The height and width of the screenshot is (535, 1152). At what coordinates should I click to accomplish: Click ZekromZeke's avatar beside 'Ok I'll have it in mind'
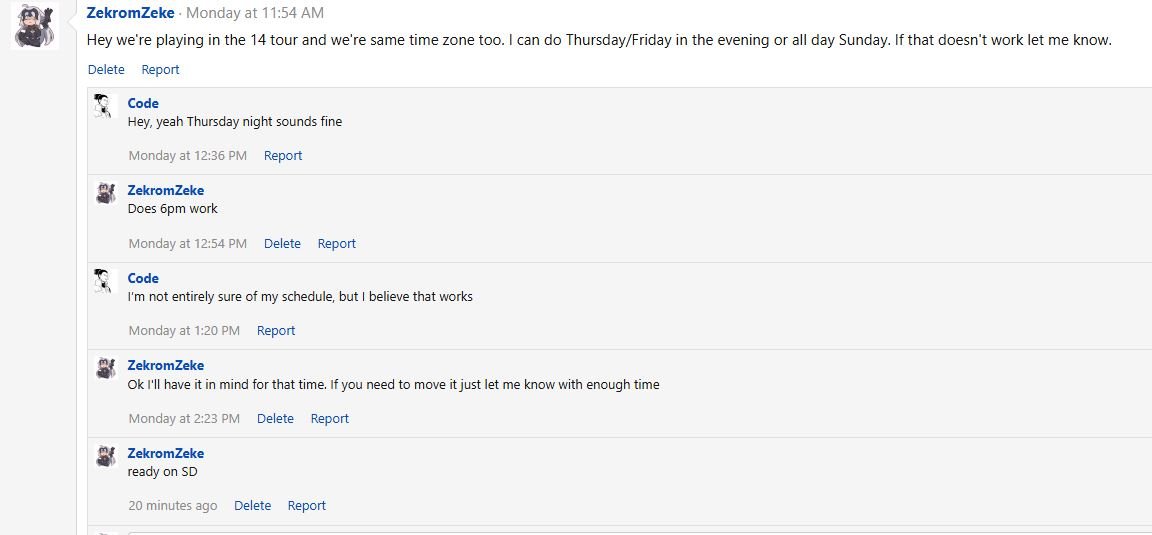[105, 368]
